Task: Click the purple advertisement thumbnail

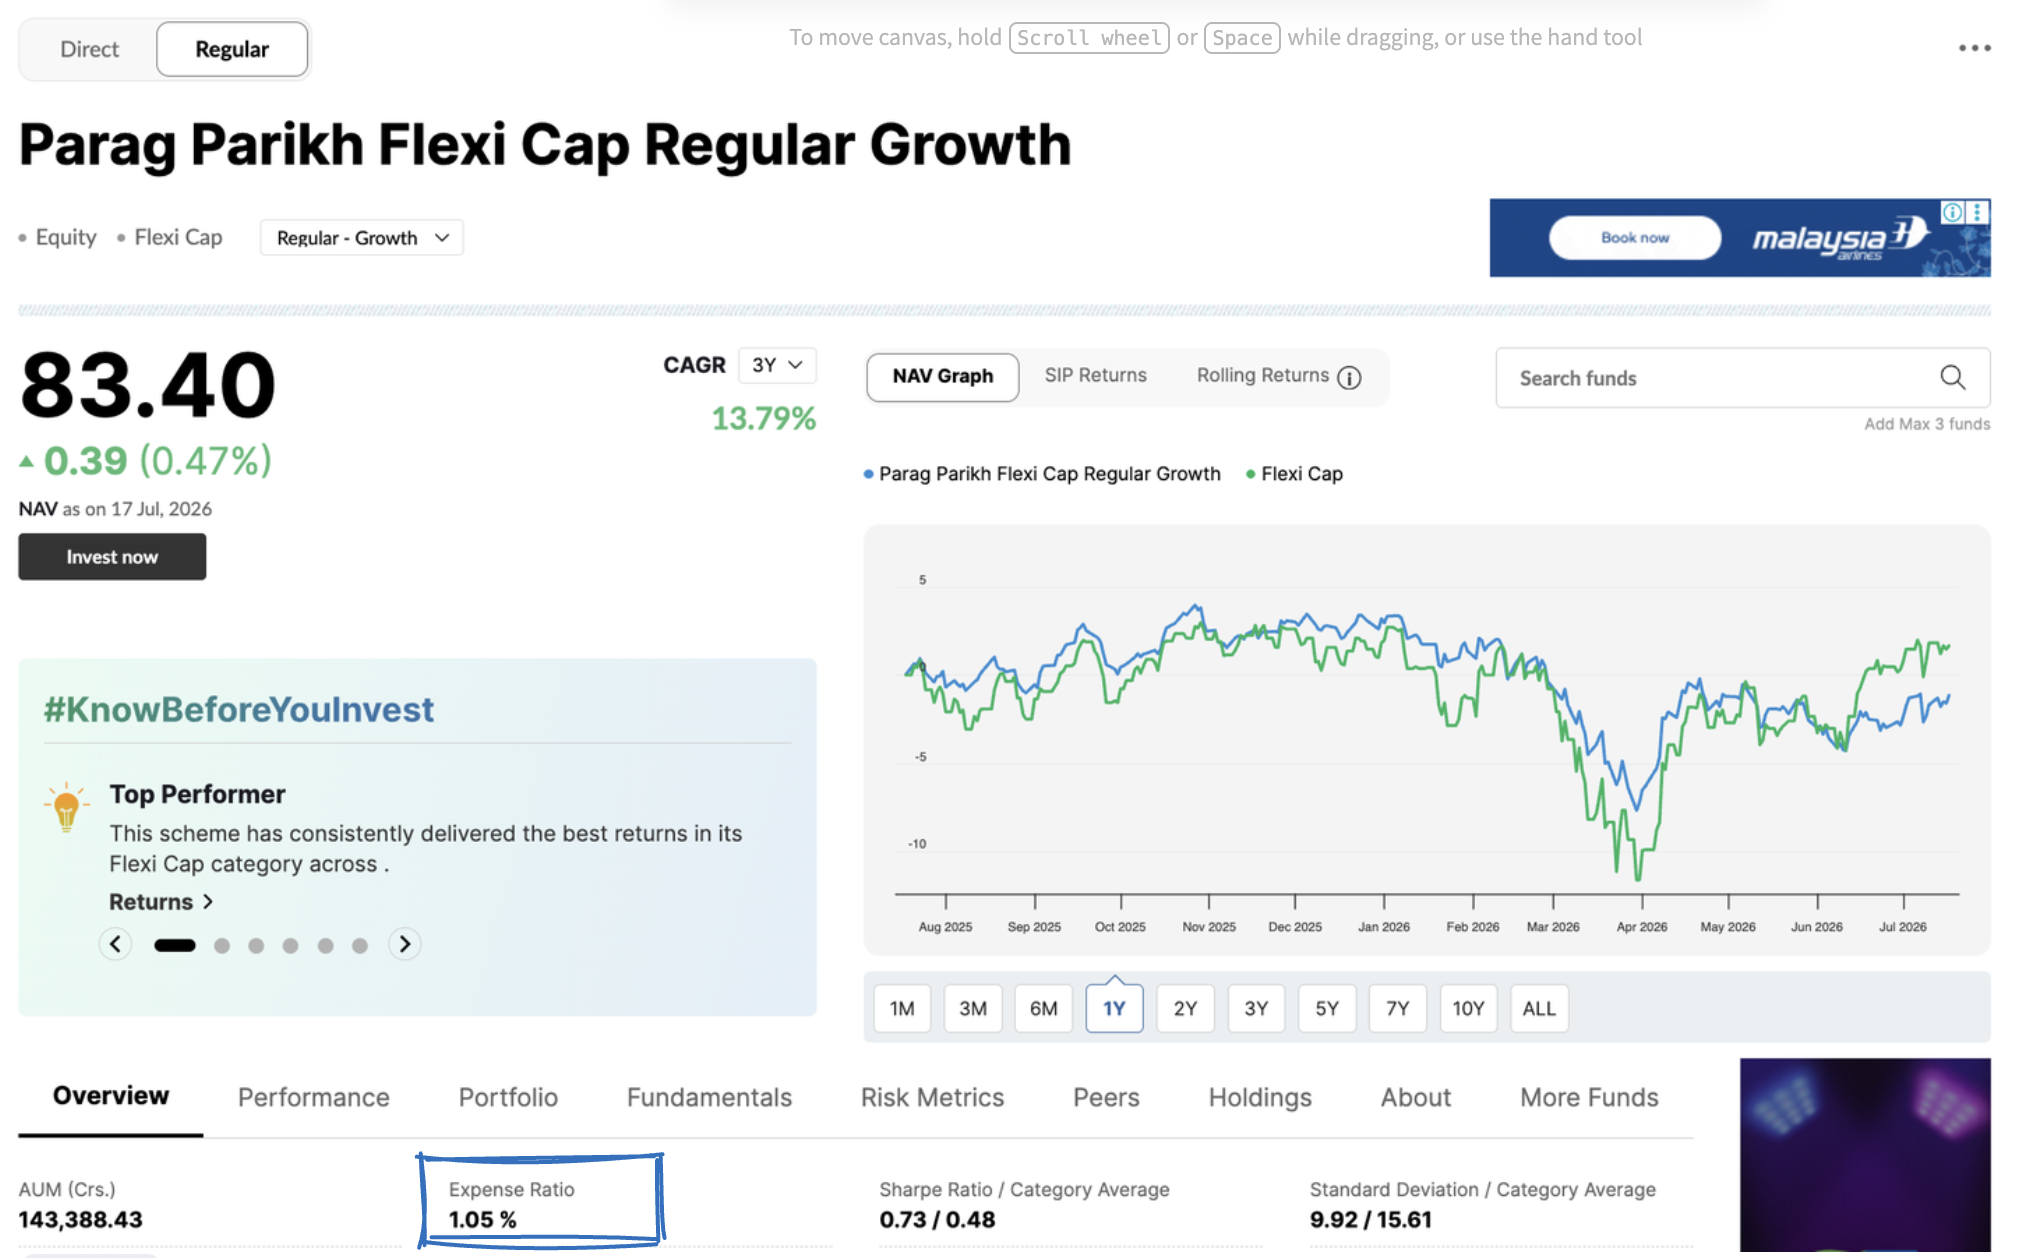Action: pyautogui.click(x=1865, y=1155)
